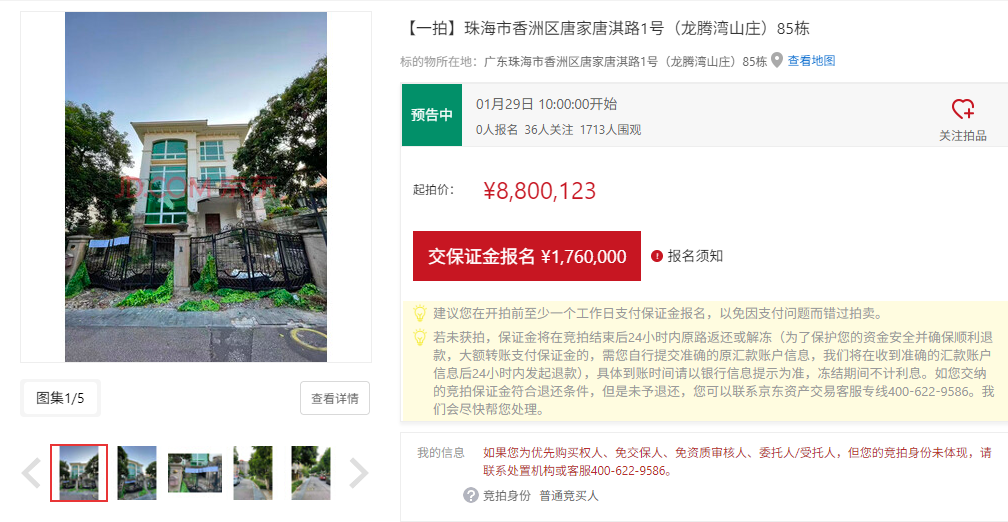
Task: Click the 关注拍品 label
Action: 962,136
